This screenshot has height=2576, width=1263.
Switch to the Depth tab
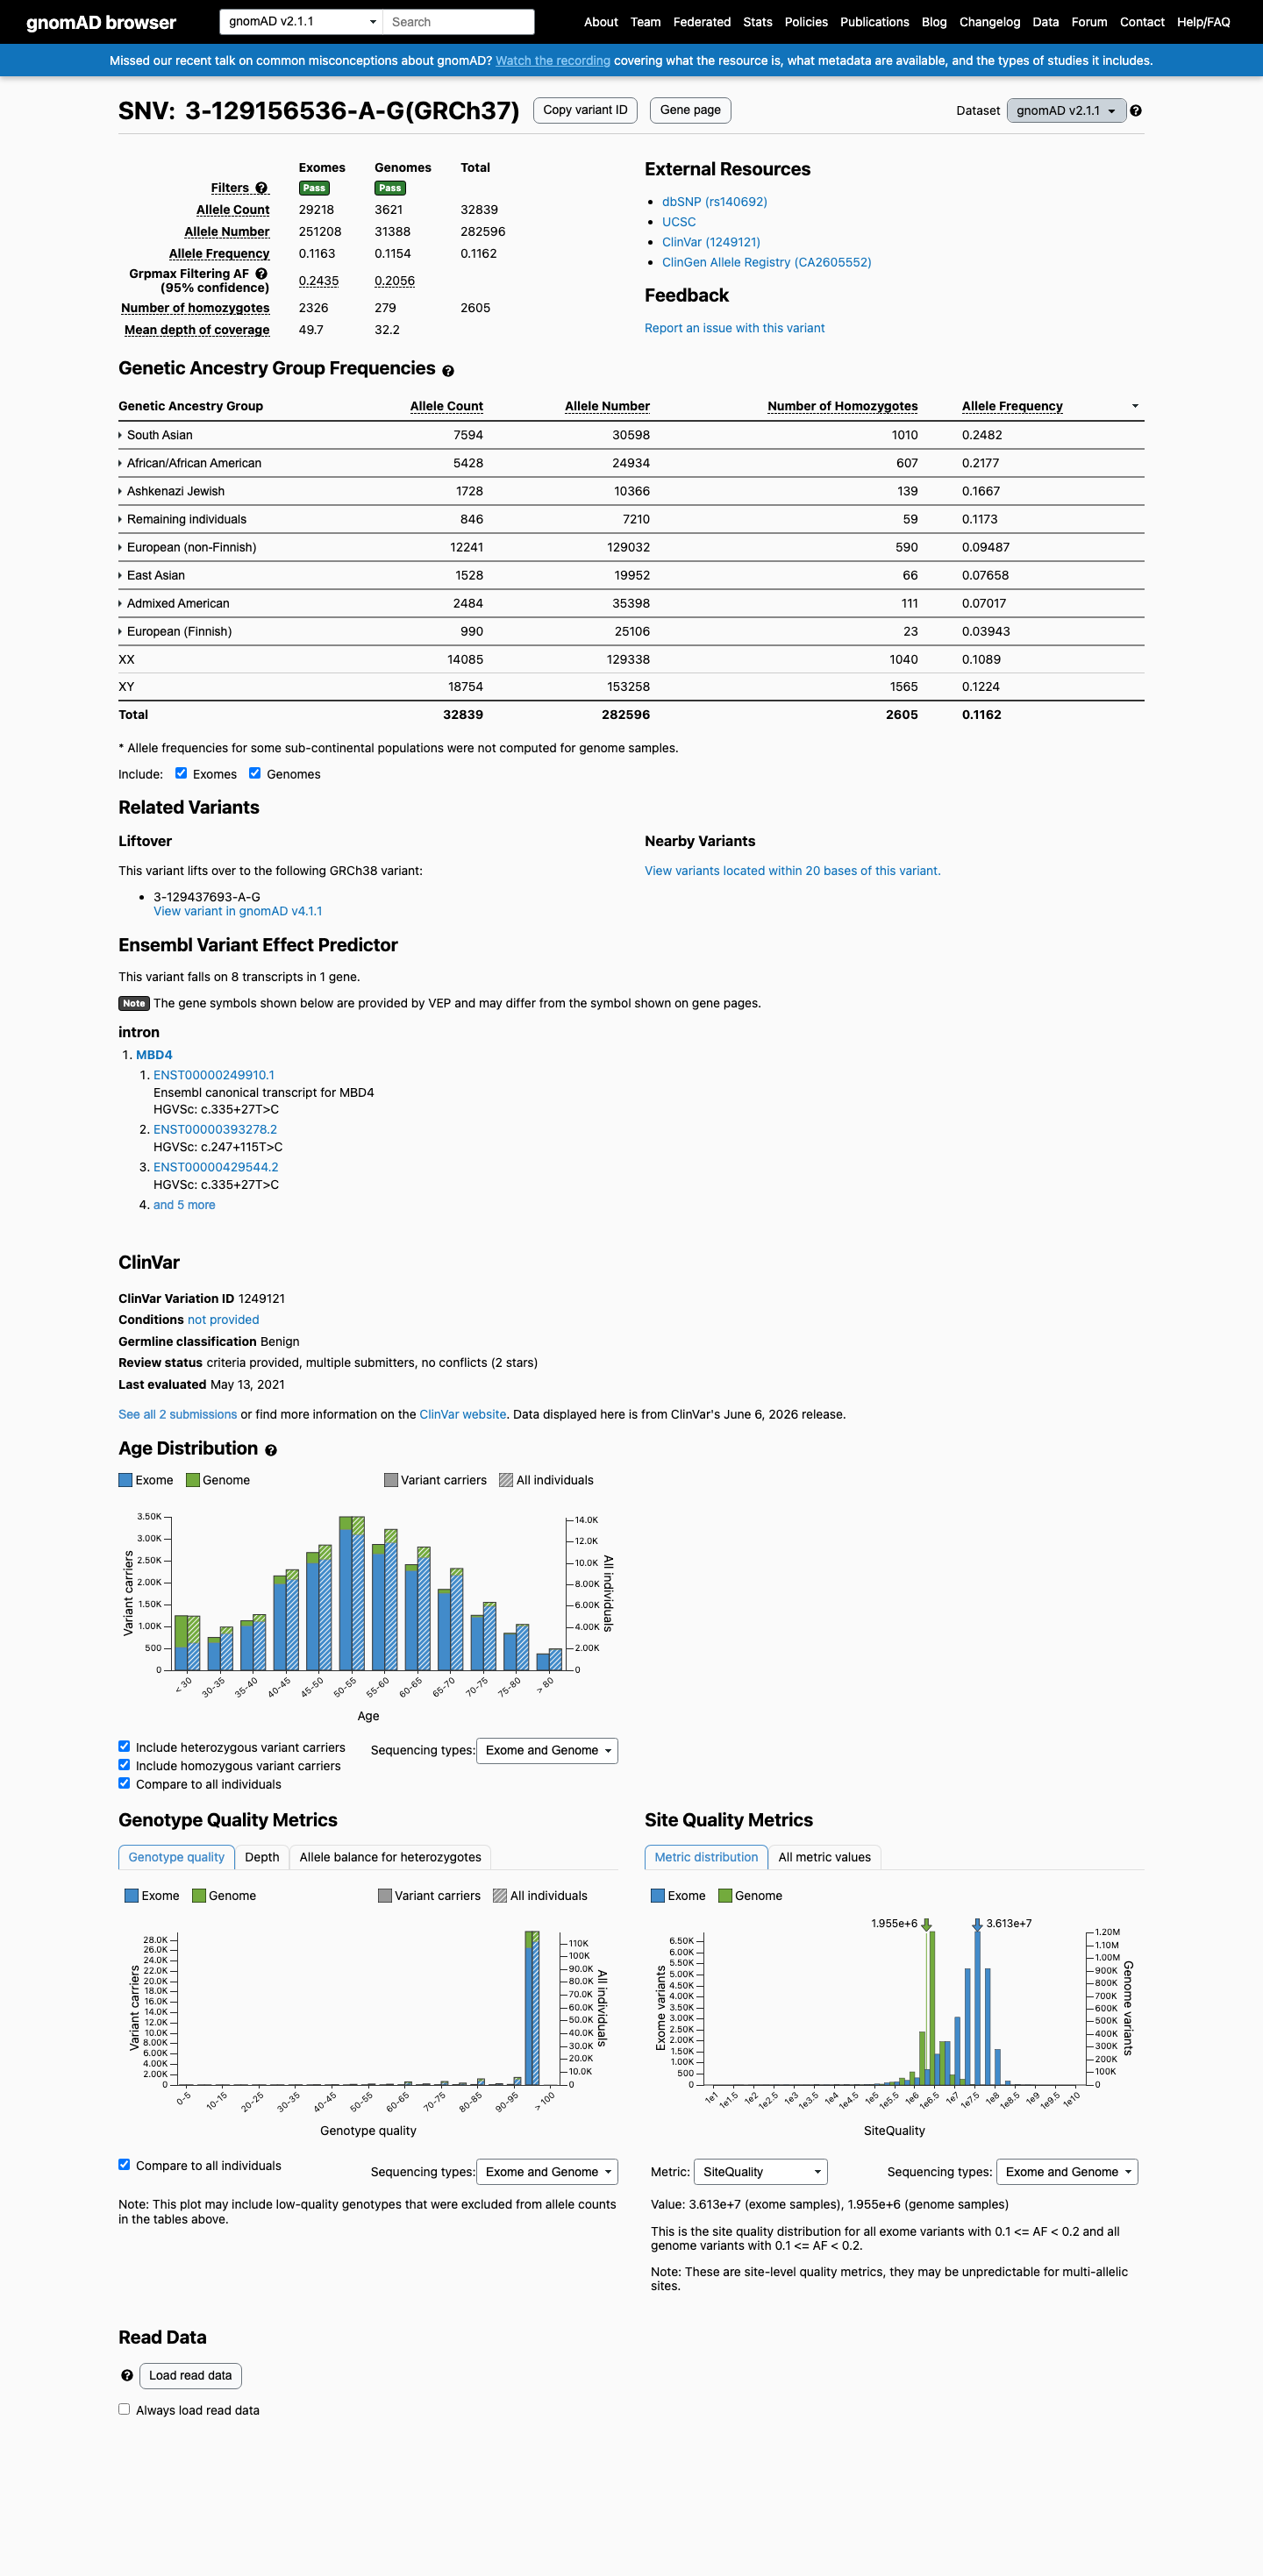[262, 1857]
